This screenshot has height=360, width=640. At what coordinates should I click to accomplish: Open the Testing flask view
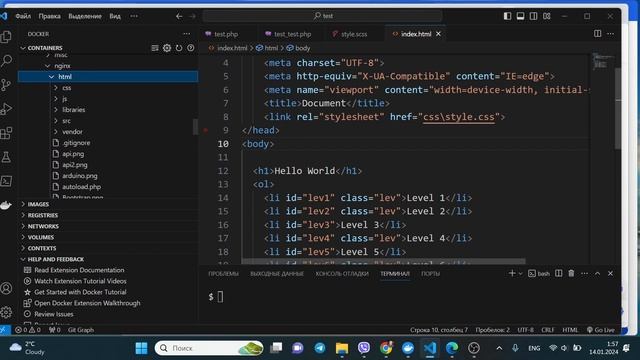point(6,157)
